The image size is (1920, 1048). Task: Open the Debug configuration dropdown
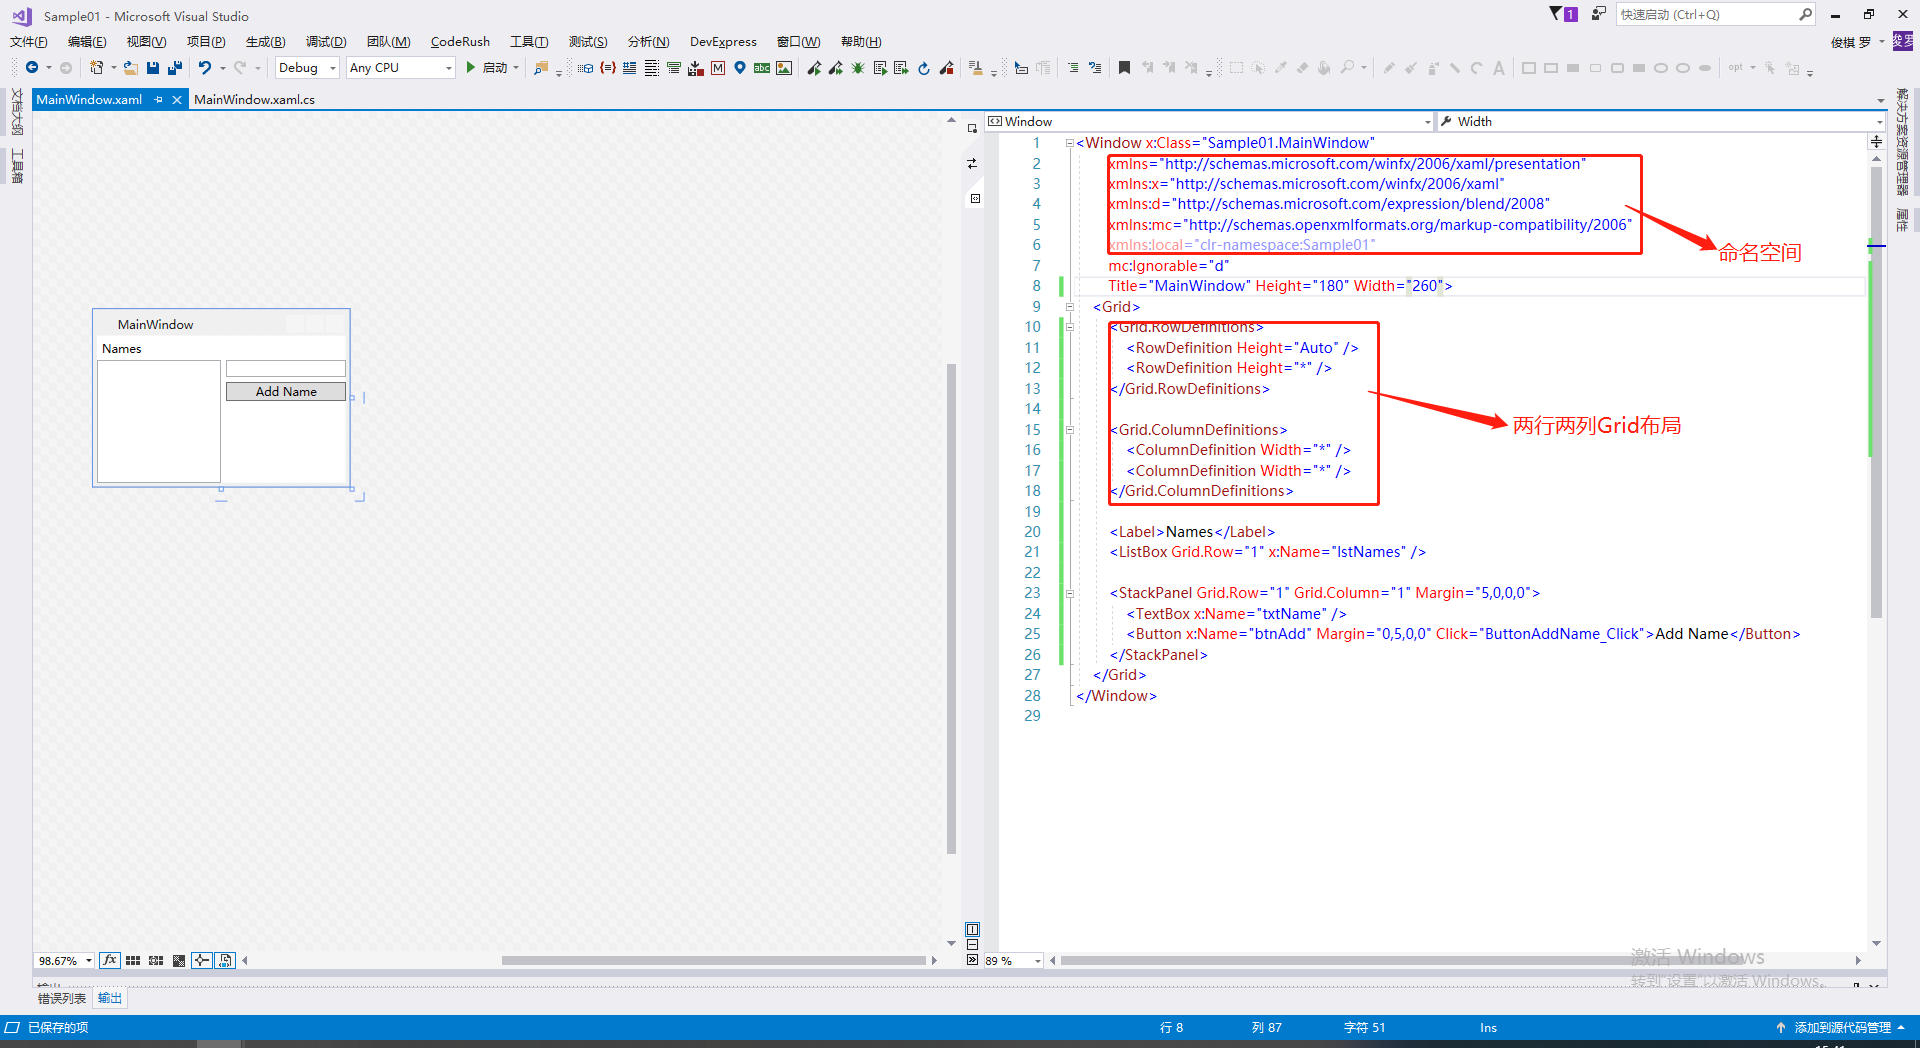tap(307, 68)
